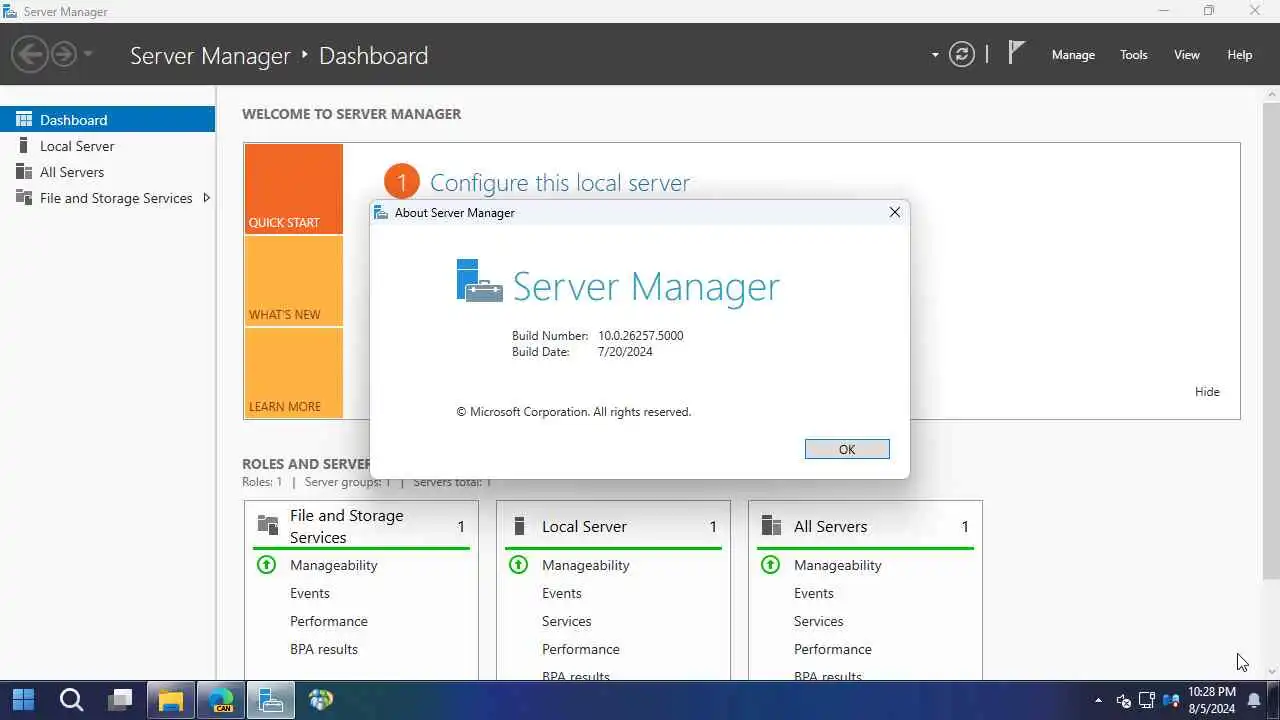1280x720 pixels.
Task: Open the notification bell in system tray
Action: (x=1254, y=700)
